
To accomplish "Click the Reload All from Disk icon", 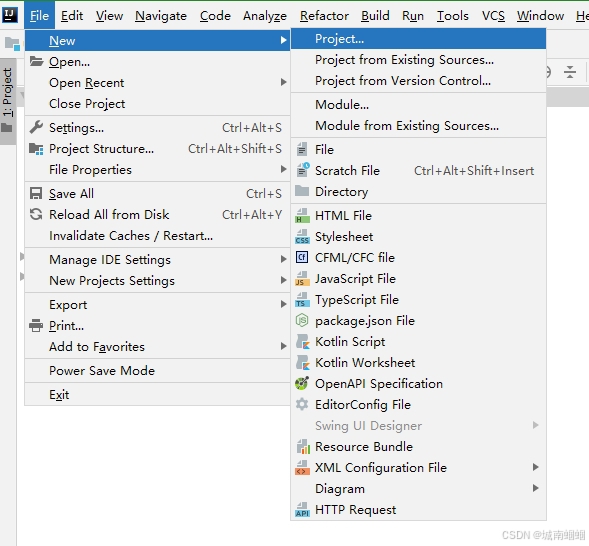I will click(36, 214).
